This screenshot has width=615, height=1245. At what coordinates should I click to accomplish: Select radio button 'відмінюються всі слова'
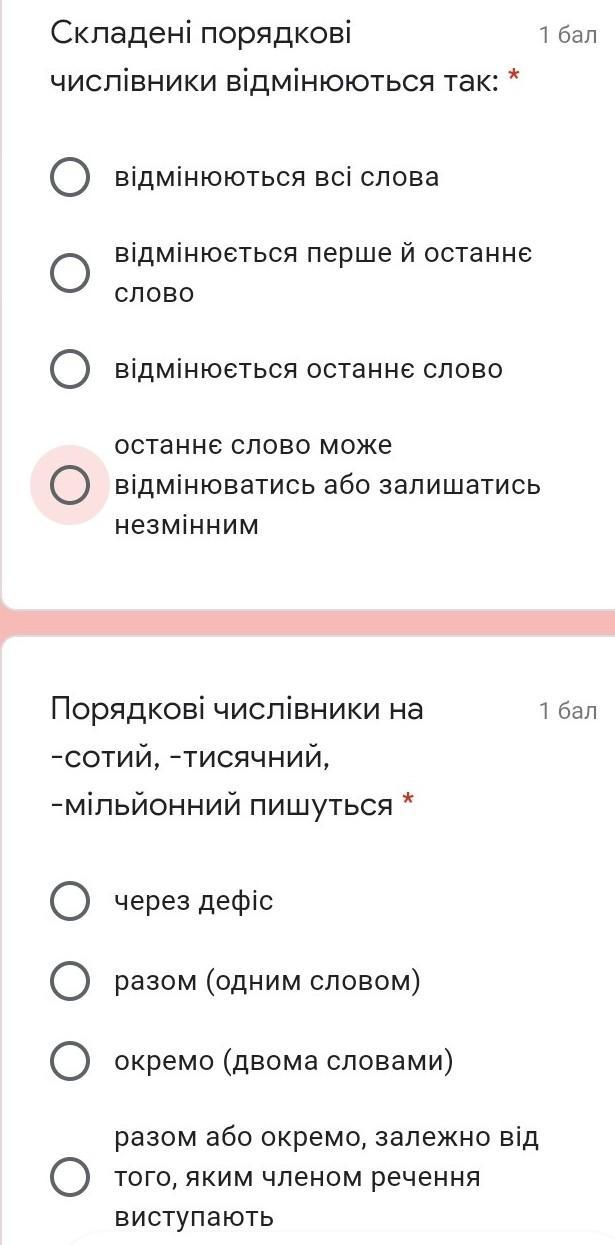coord(69,178)
